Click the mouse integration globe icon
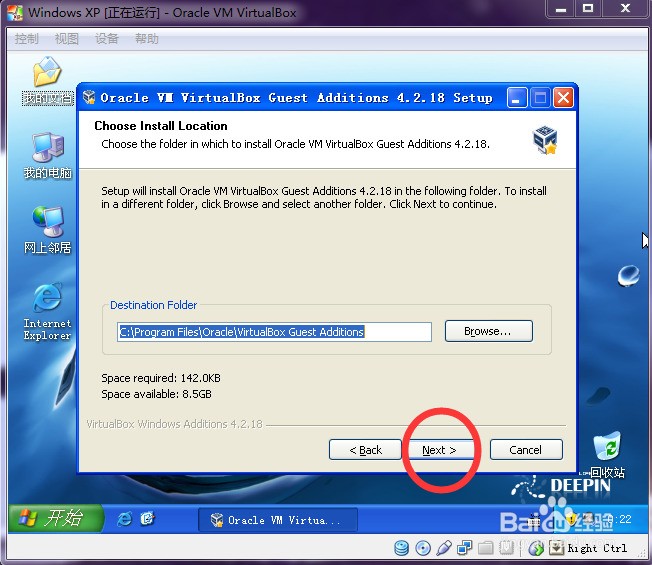652x565 pixels. 536,548
